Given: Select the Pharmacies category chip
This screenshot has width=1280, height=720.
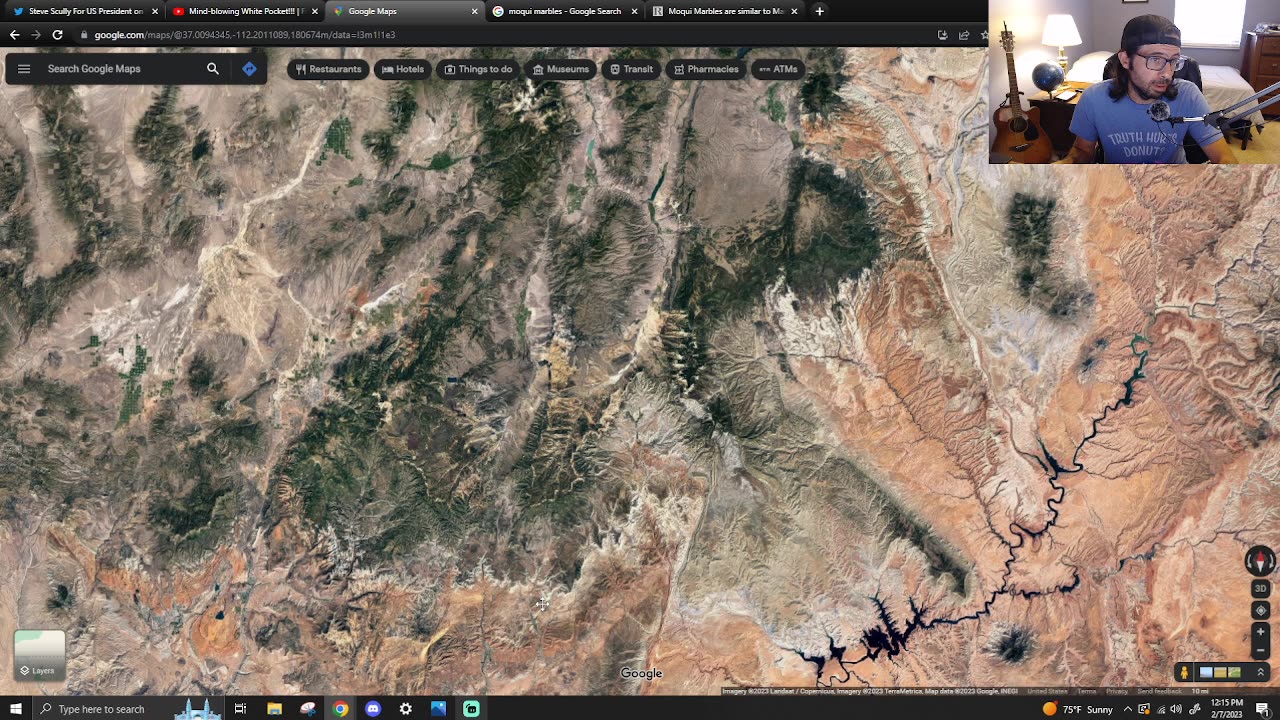Looking at the screenshot, I should click(x=706, y=69).
